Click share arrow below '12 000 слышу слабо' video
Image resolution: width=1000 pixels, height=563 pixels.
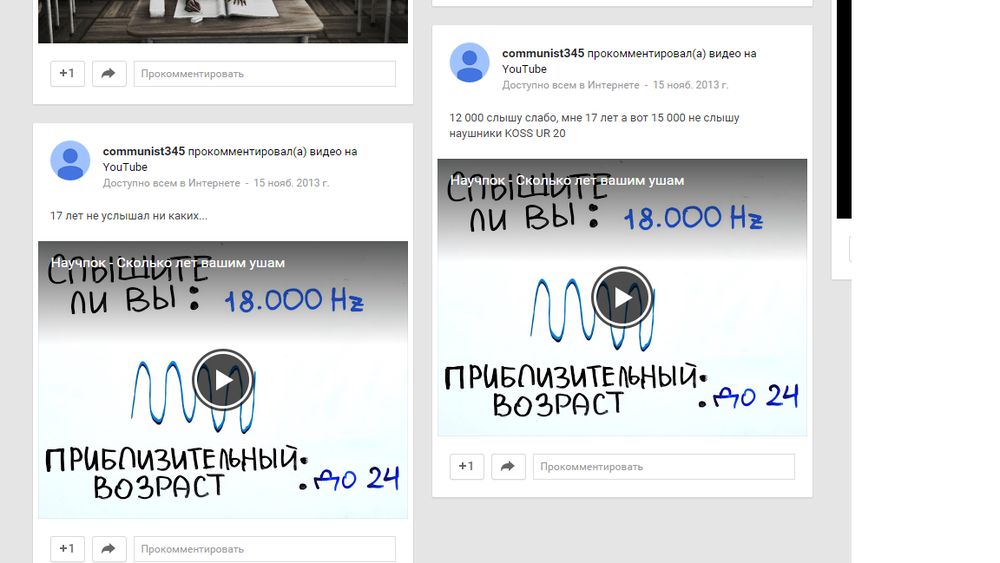508,467
